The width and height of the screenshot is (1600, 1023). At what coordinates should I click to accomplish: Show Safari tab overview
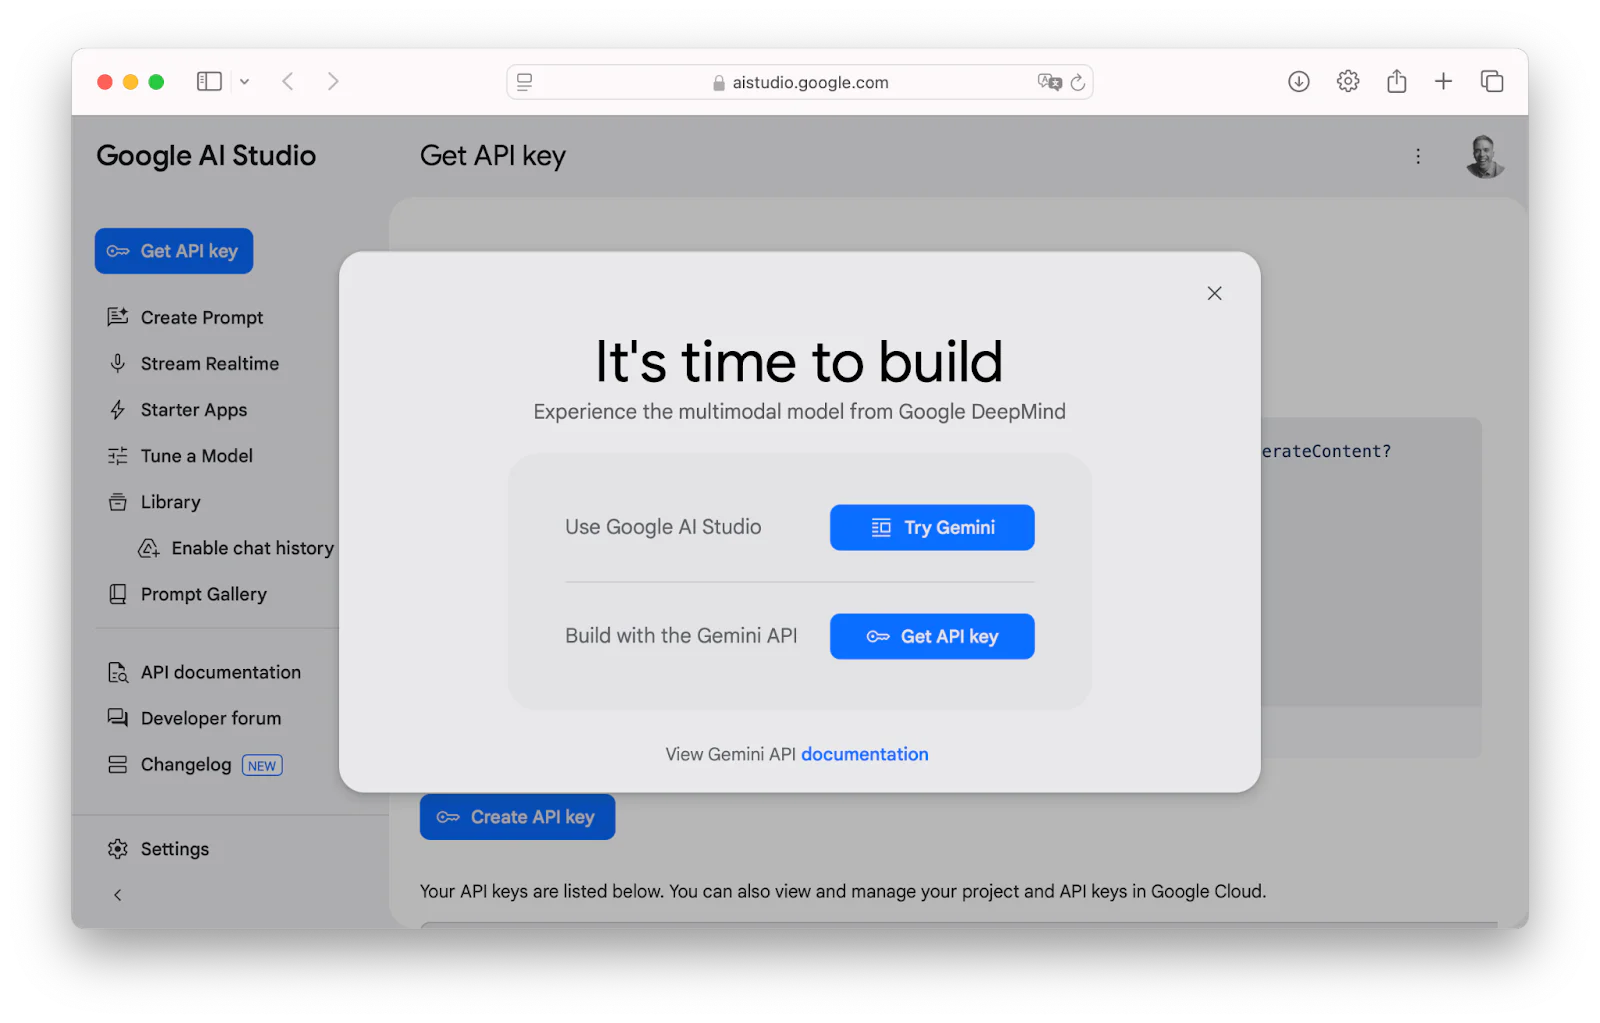[x=1492, y=81]
